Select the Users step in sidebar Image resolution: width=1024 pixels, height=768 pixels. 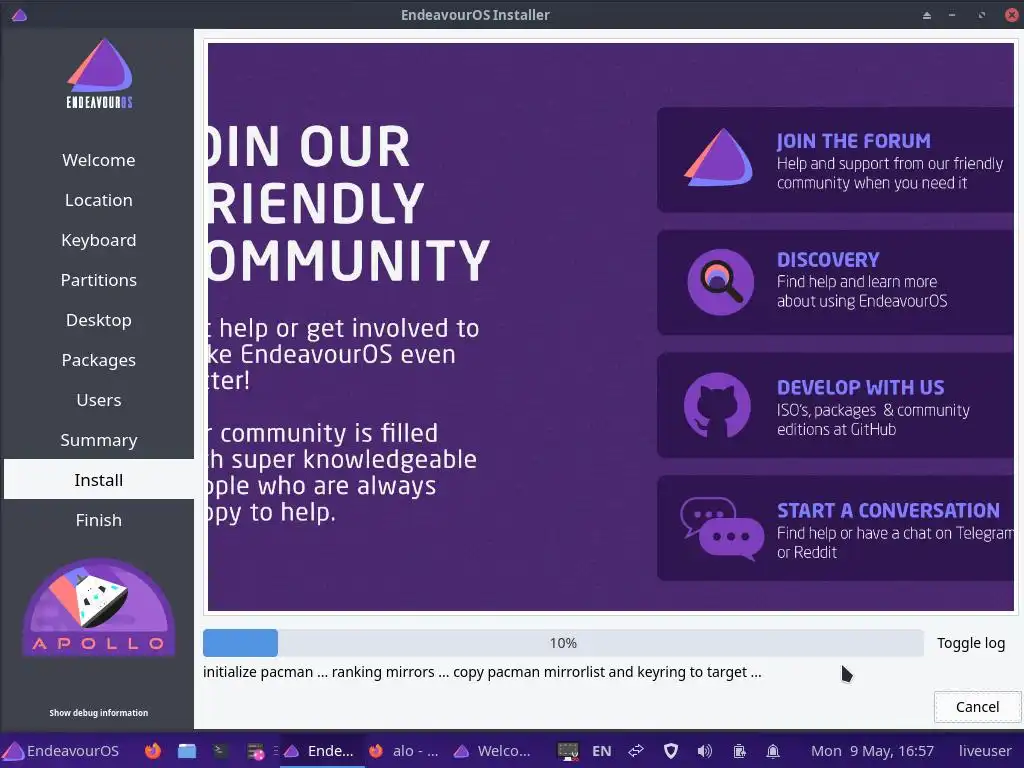tap(99, 400)
